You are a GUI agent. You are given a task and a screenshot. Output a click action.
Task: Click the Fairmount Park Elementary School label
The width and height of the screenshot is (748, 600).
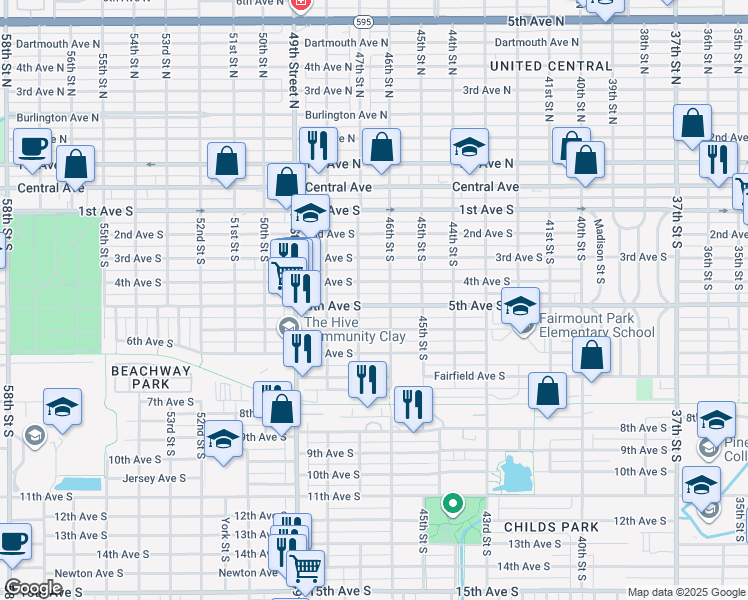point(597,325)
